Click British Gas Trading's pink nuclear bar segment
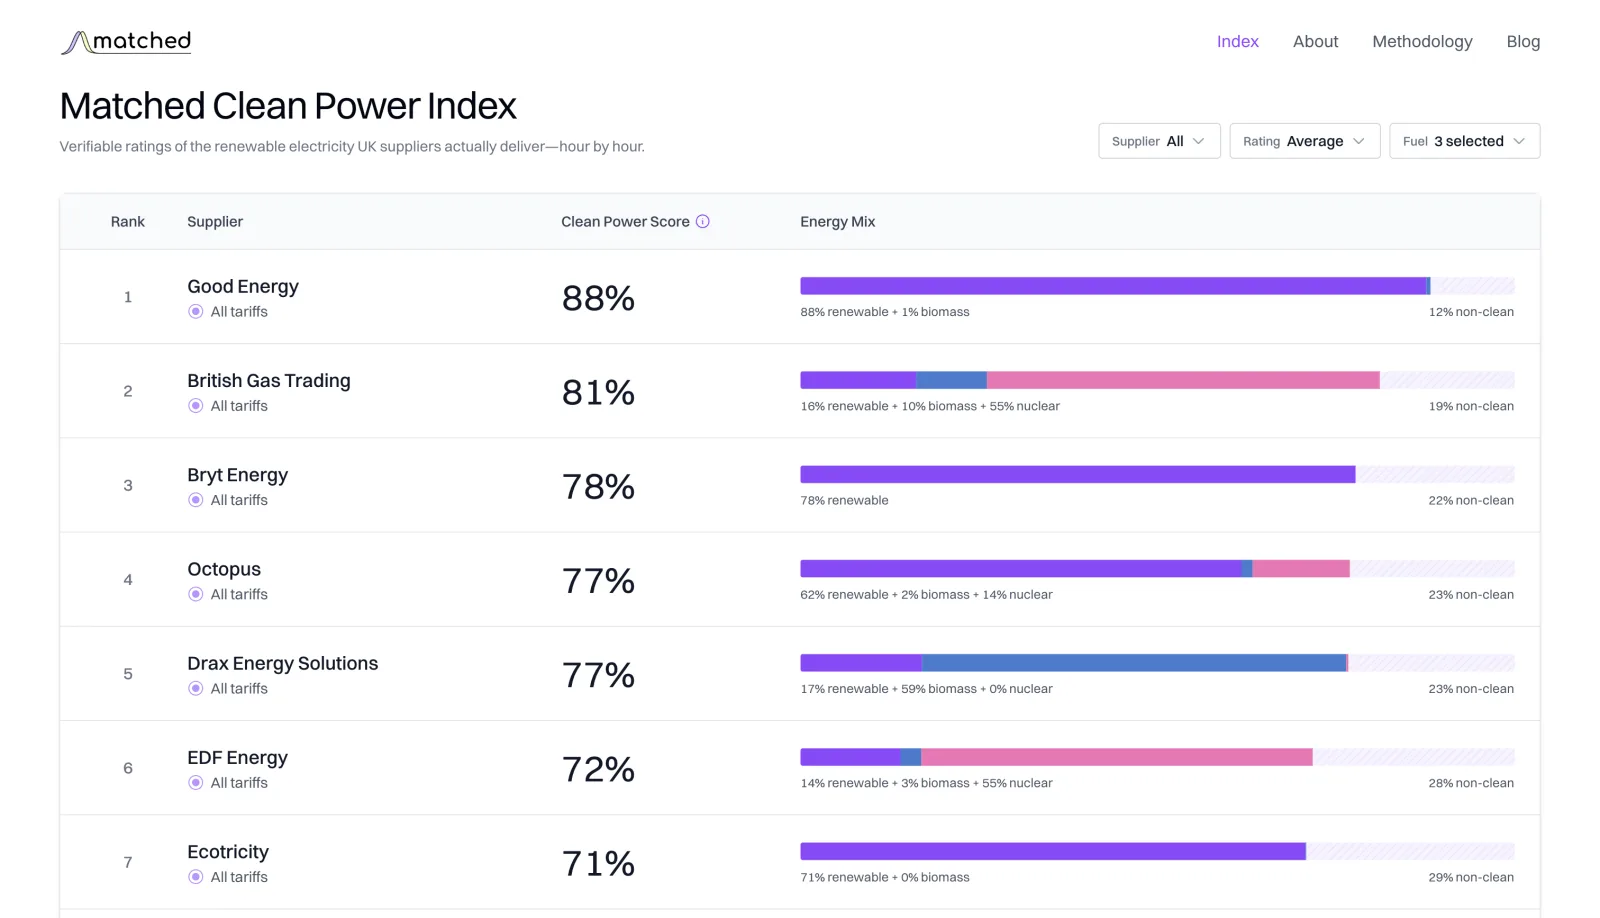The width and height of the screenshot is (1600, 918). point(1183,380)
